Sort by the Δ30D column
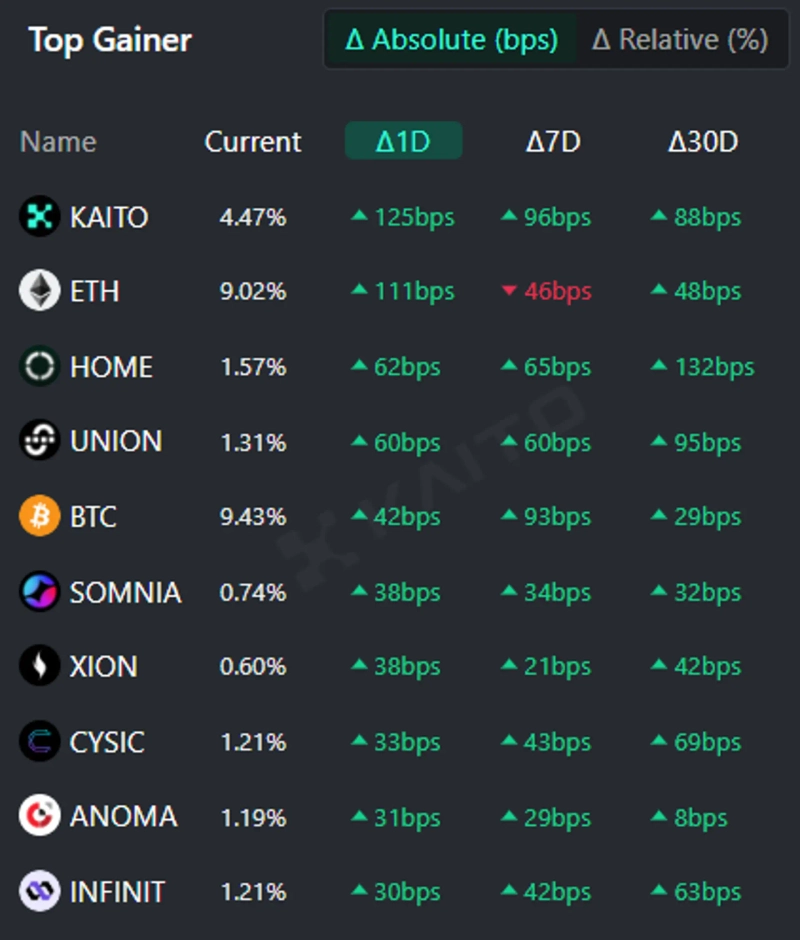This screenshot has width=800, height=940. tap(703, 141)
